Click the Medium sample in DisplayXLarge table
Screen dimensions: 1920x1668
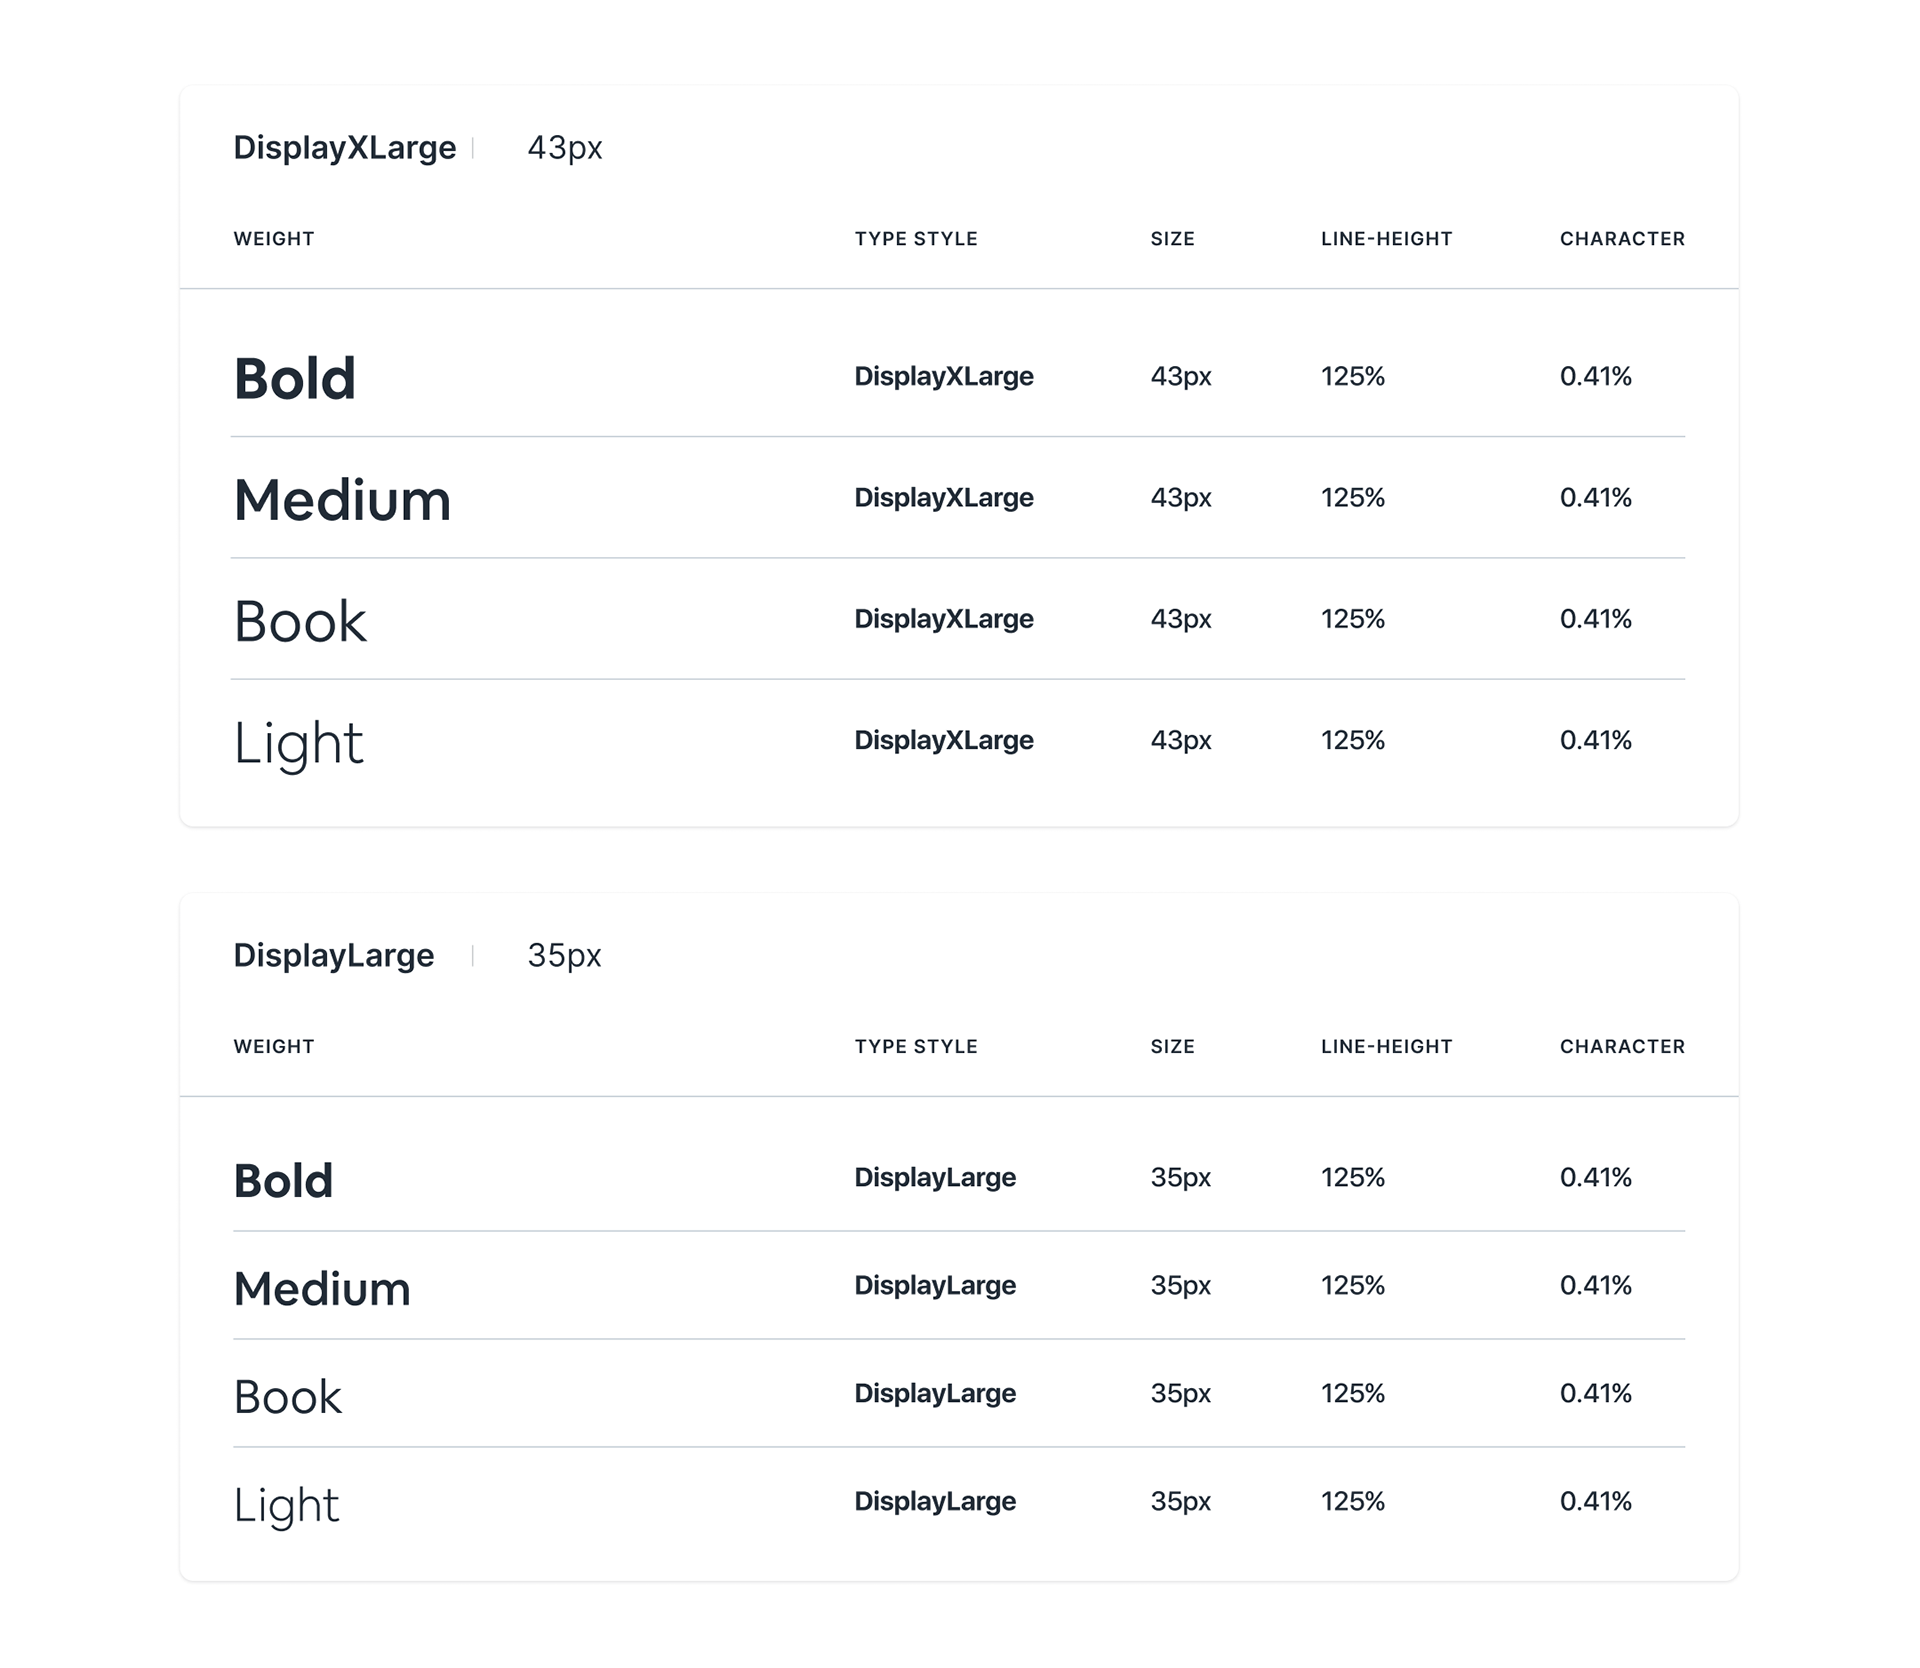(x=342, y=500)
